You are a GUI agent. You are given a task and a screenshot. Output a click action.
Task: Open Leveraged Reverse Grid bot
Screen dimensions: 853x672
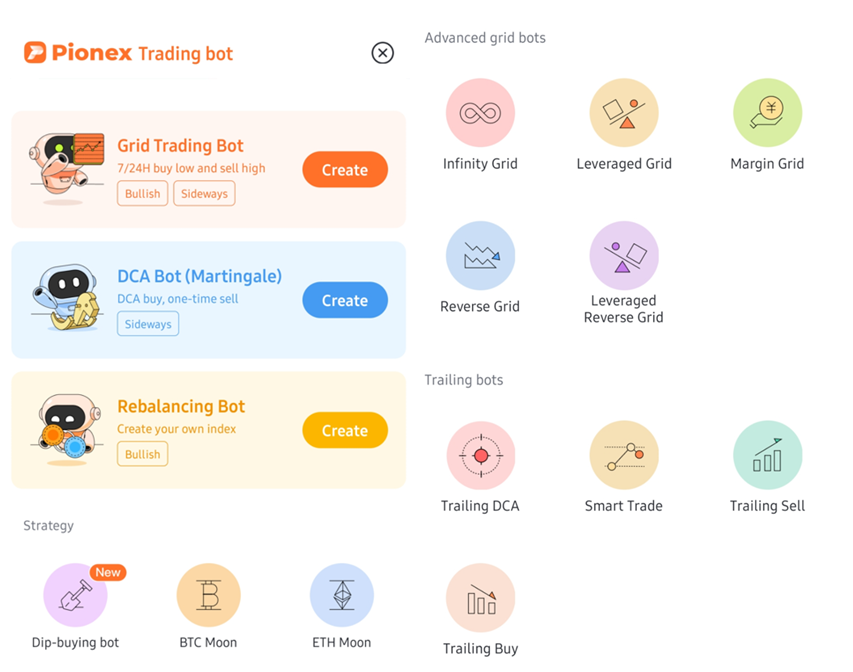pos(624,255)
